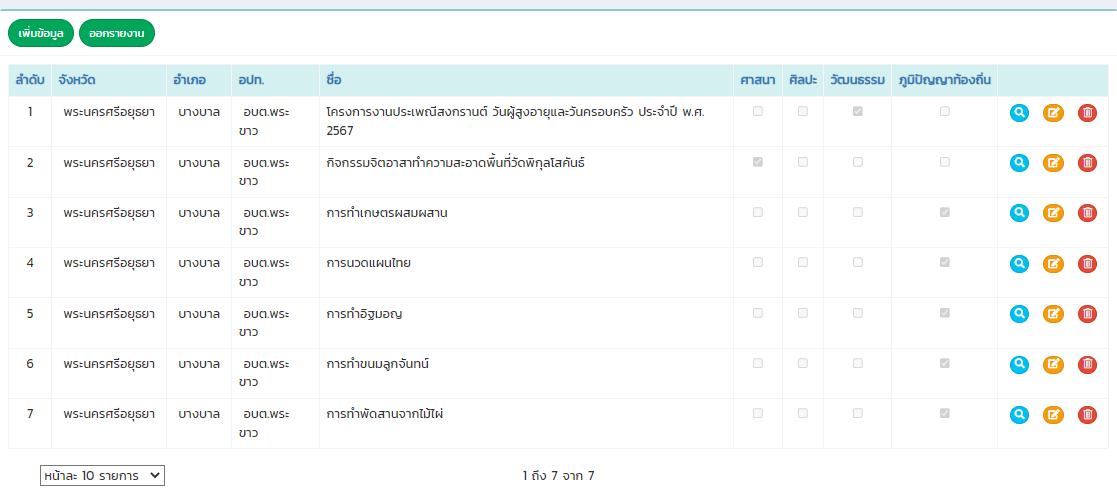1117x492 pixels.
Task: Click the orange edit icon for row 2
Action: pos(1053,162)
